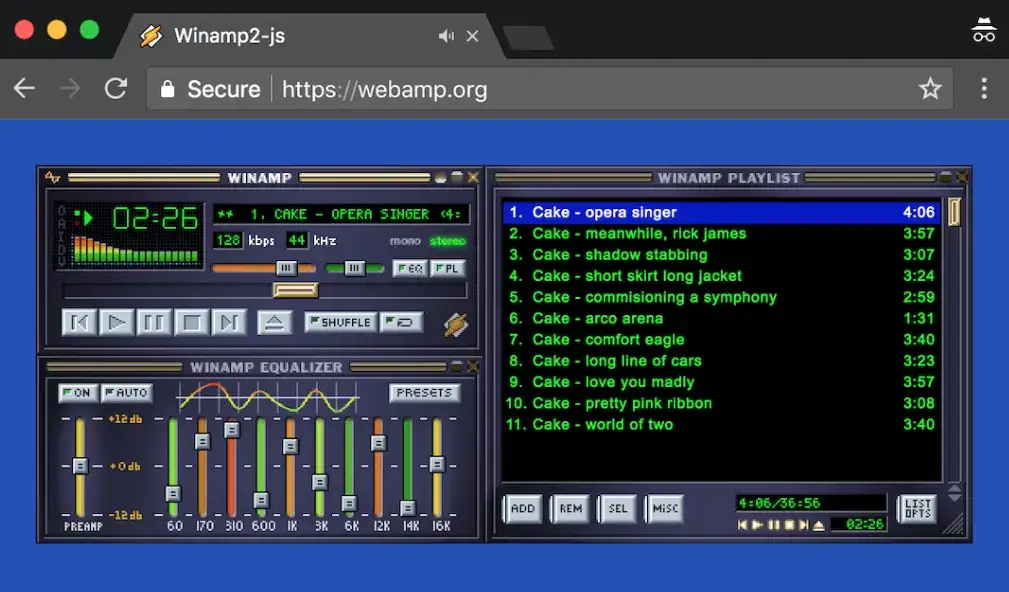Click the ADD button in playlist

click(522, 509)
